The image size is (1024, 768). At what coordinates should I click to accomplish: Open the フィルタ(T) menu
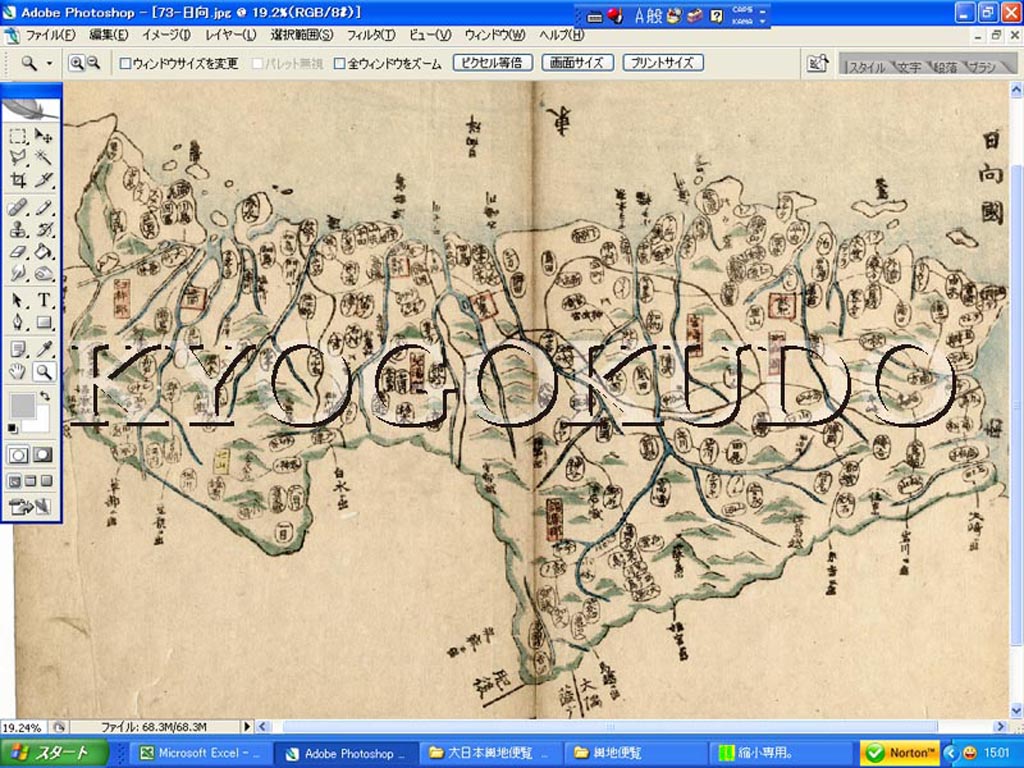click(371, 35)
